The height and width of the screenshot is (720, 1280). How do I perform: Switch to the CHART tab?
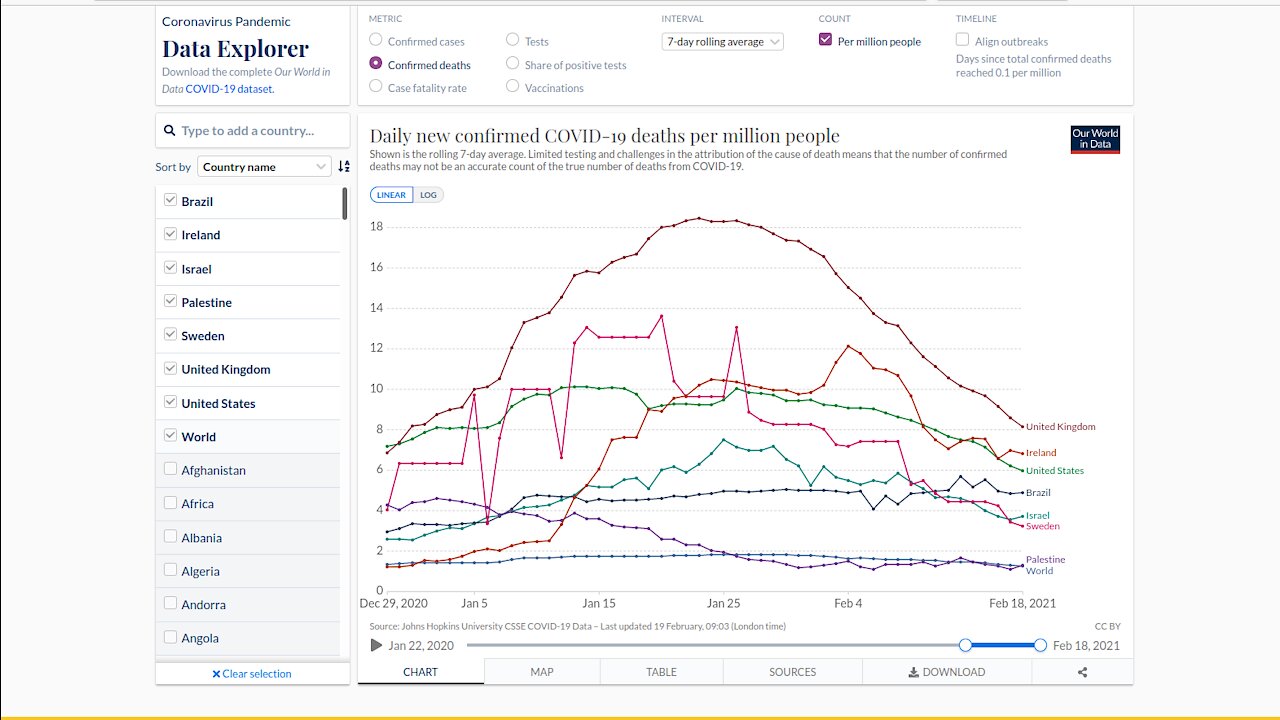coord(420,672)
